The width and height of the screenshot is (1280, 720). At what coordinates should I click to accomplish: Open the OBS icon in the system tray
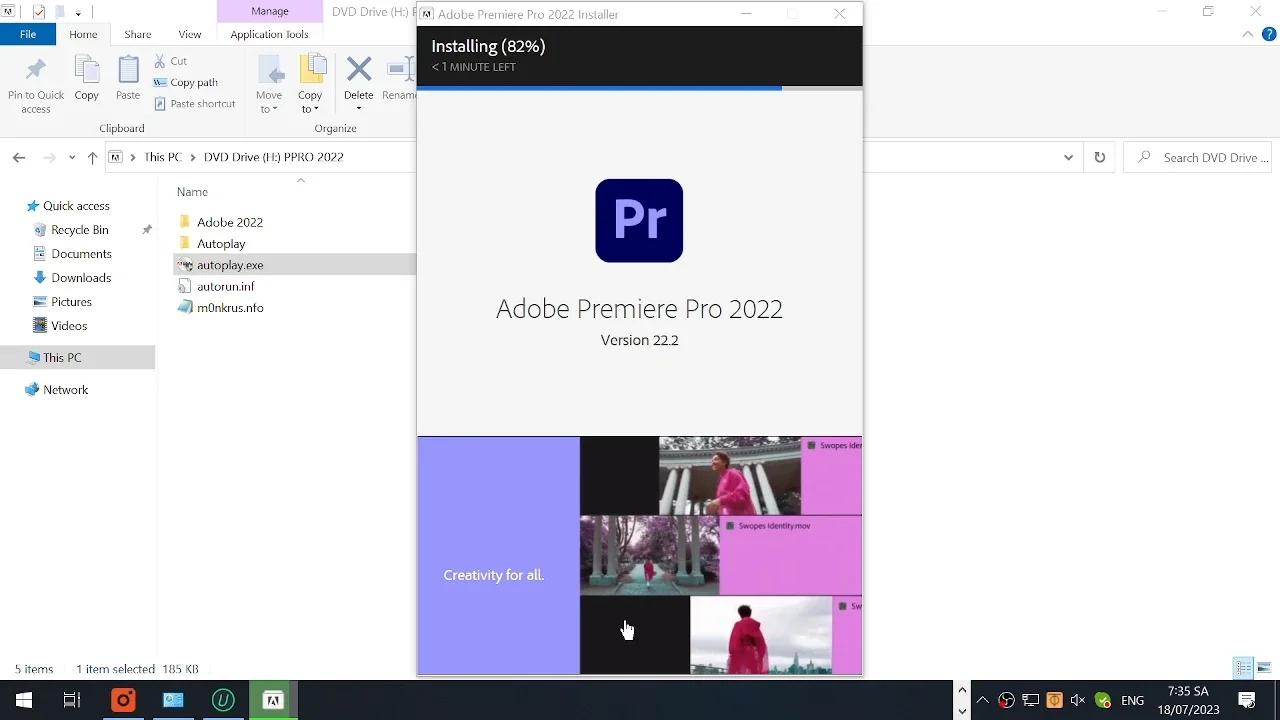click(1006, 699)
